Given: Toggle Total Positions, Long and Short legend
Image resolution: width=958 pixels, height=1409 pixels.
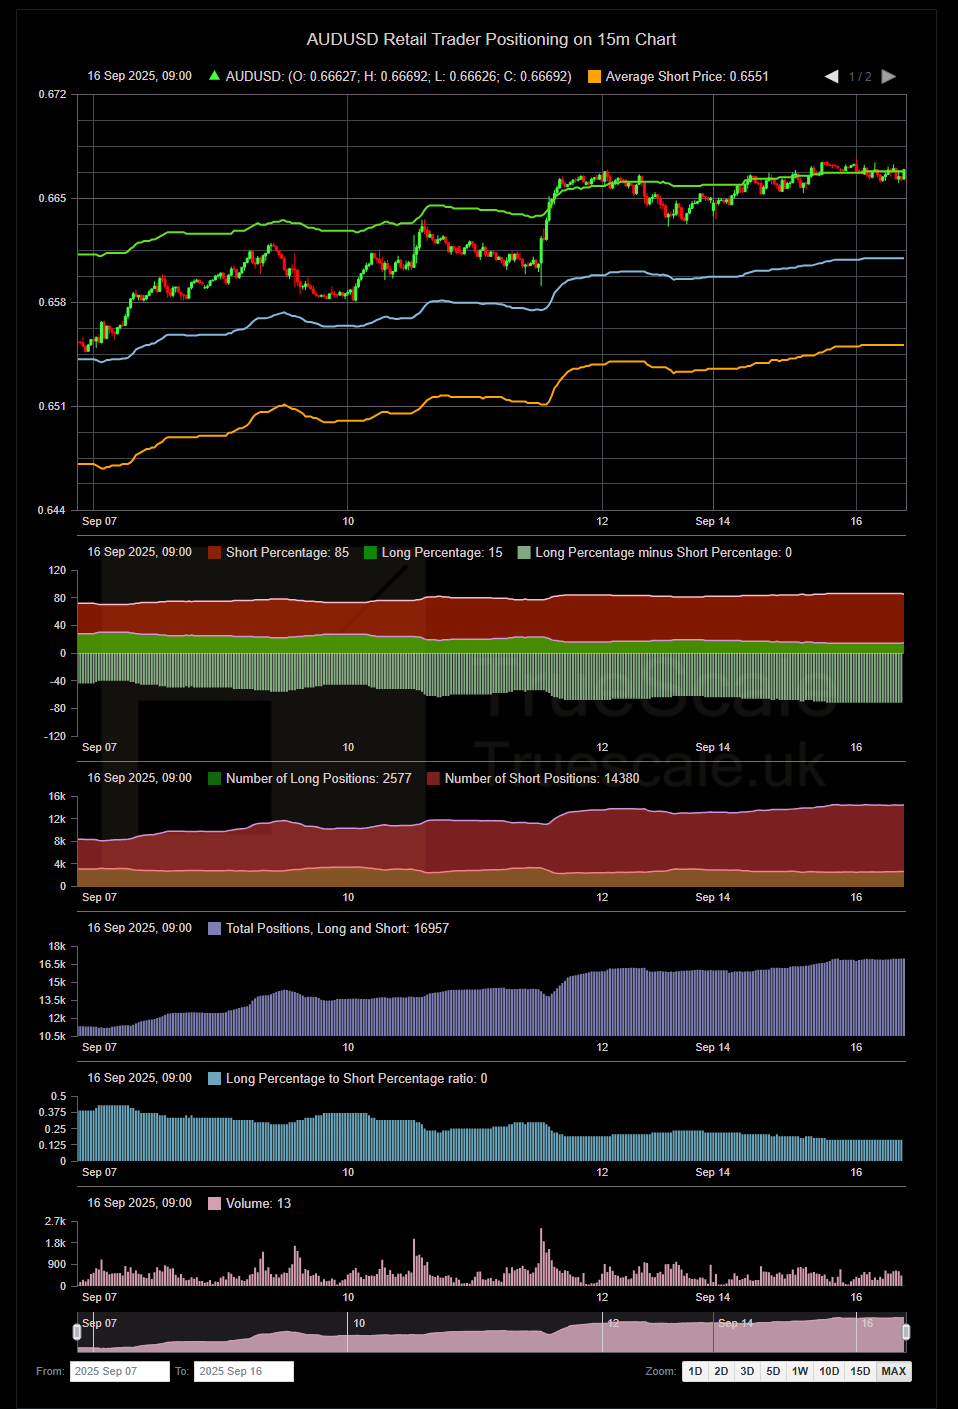Looking at the screenshot, I should tap(214, 929).
